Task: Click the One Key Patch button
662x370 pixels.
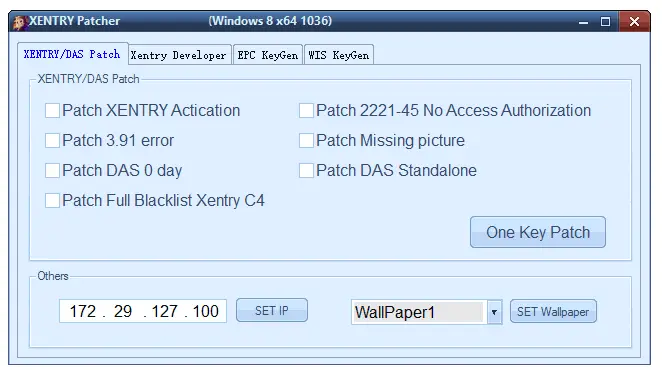Action: [538, 232]
